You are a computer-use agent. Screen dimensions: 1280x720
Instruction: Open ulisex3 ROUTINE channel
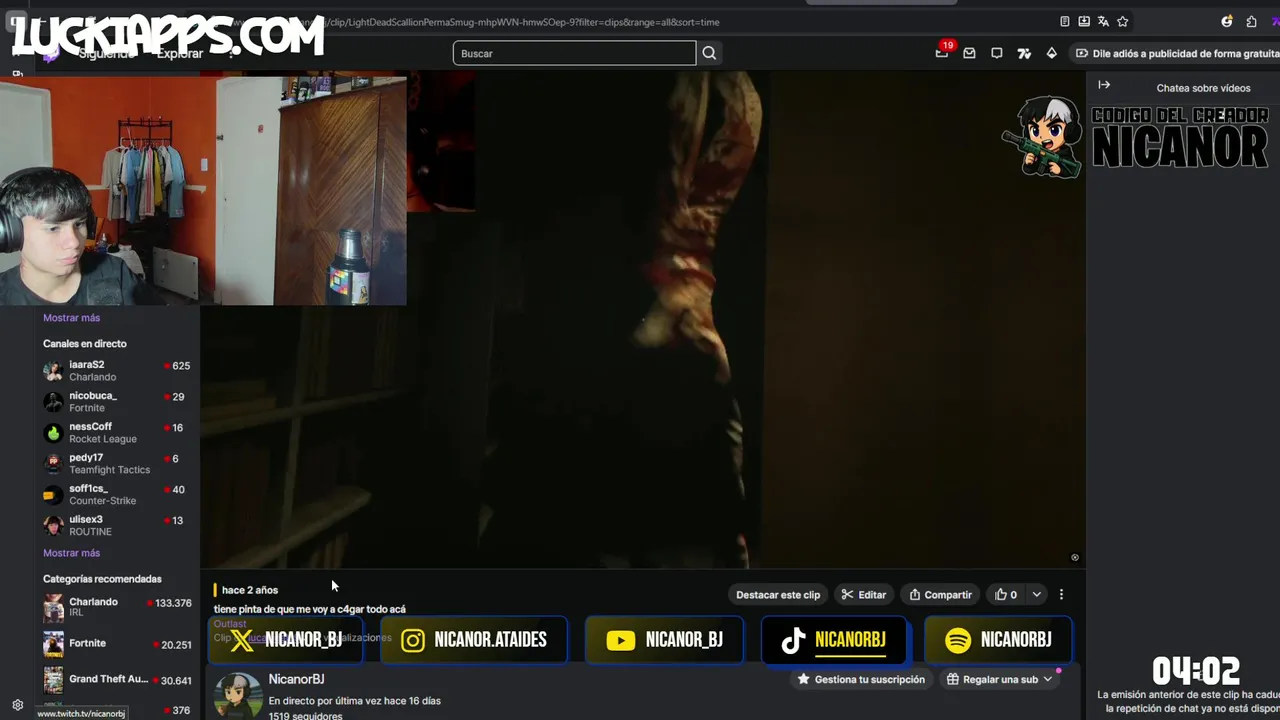click(116, 526)
